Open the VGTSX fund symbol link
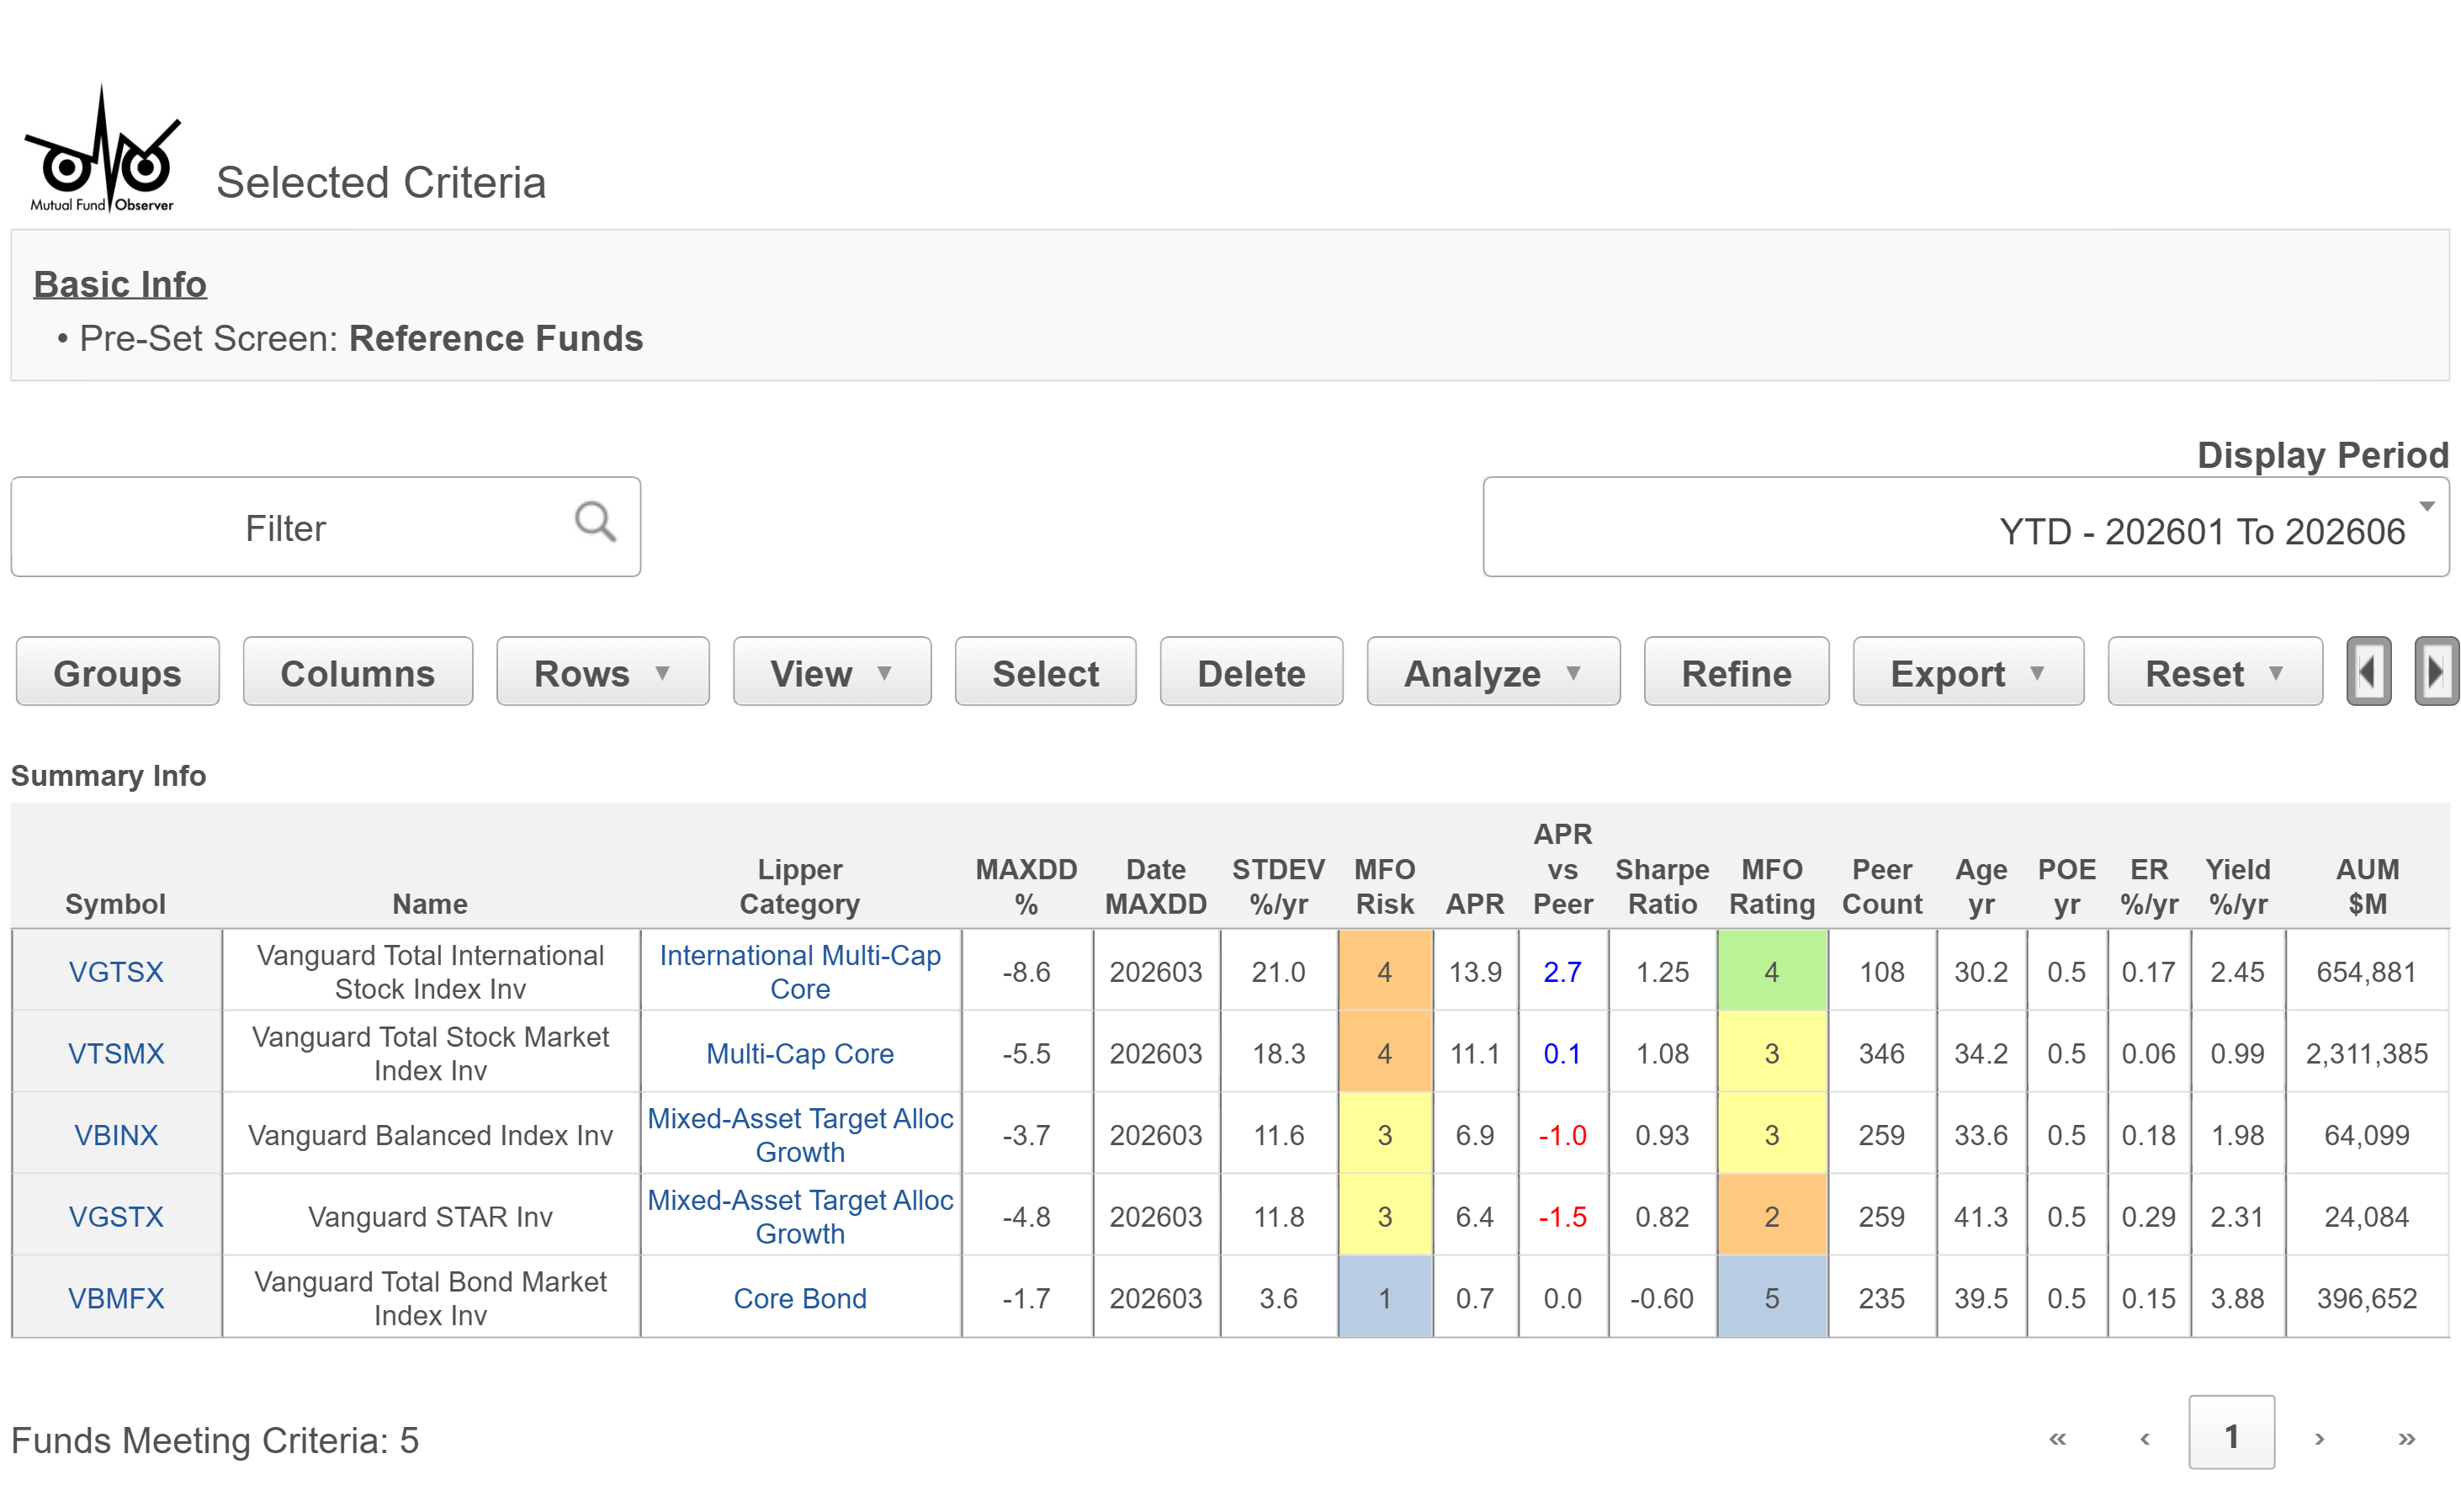2461x1512 pixels. pyautogui.click(x=116, y=971)
